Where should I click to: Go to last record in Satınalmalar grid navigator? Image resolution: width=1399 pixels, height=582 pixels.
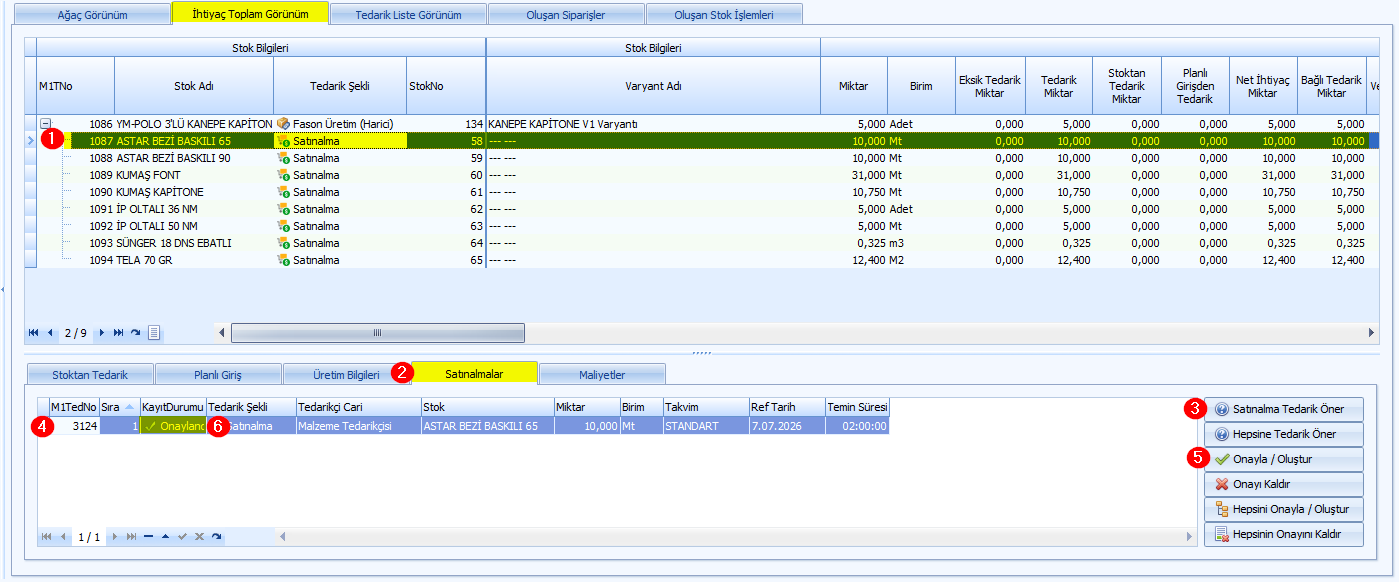(x=131, y=537)
